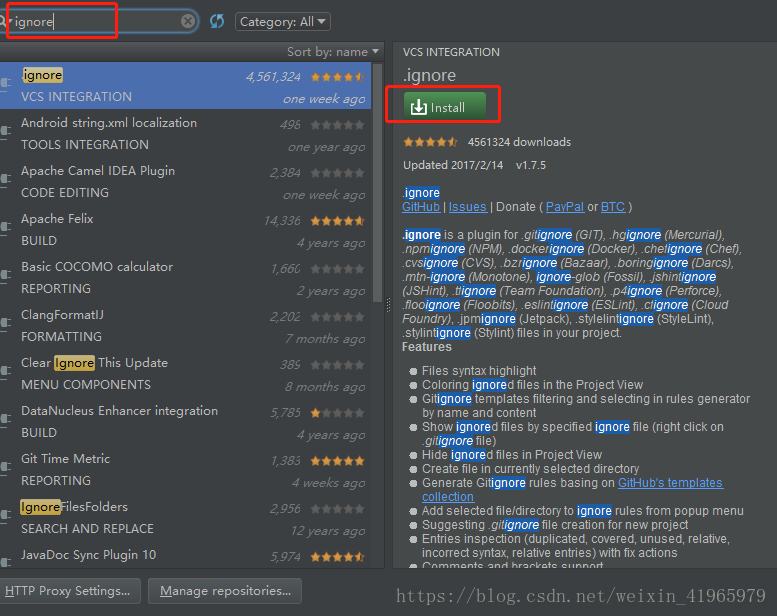Click the VCS INTEGRATION header in details
The width and height of the screenshot is (777, 616).
click(451, 52)
